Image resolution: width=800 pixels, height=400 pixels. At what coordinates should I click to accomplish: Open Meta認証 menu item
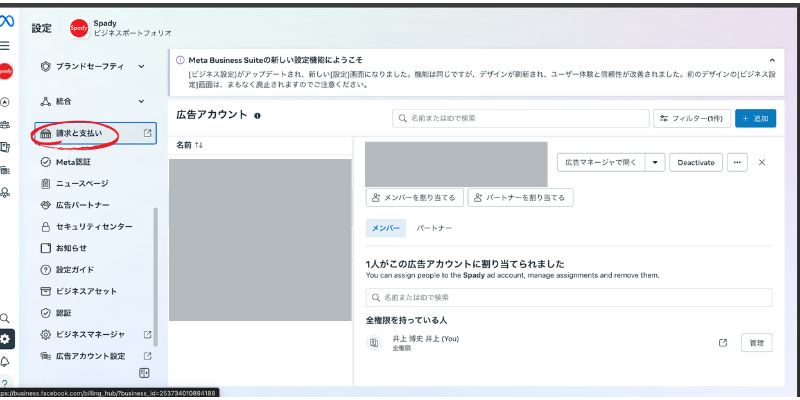95,162
